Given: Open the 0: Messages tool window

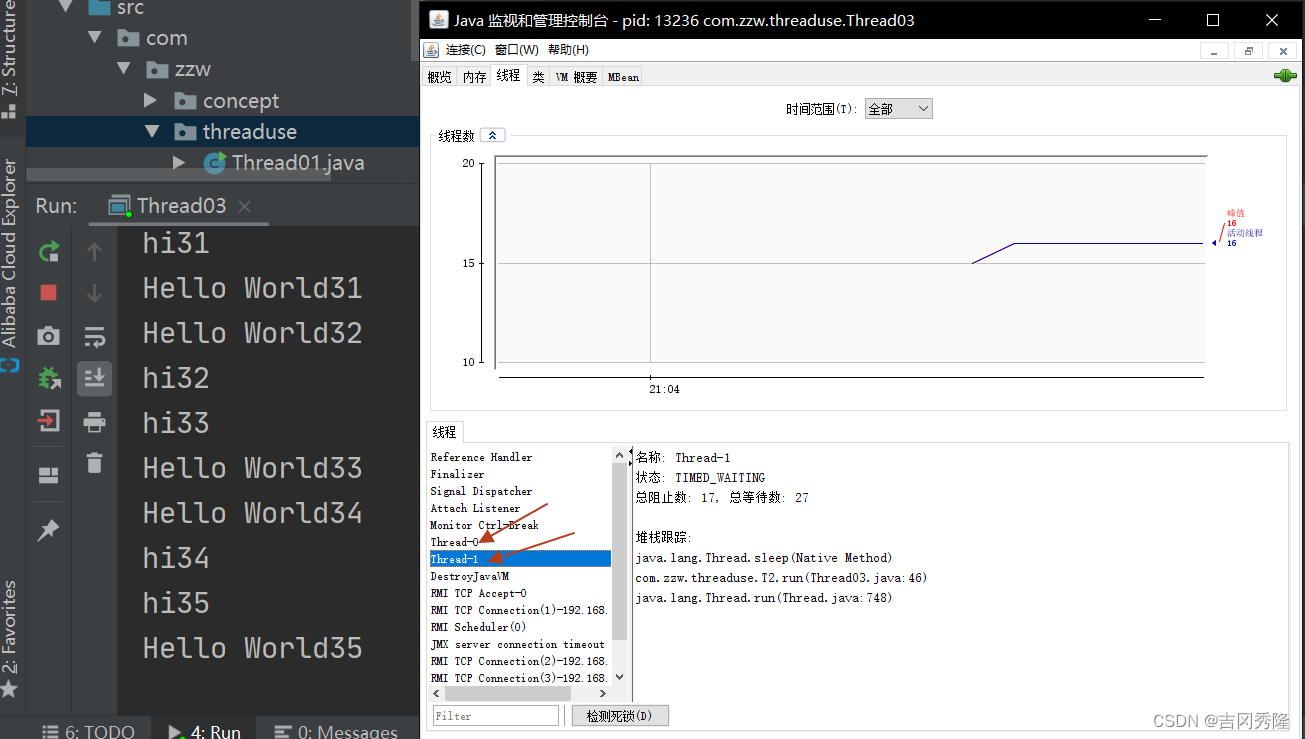Looking at the screenshot, I should (x=335, y=731).
